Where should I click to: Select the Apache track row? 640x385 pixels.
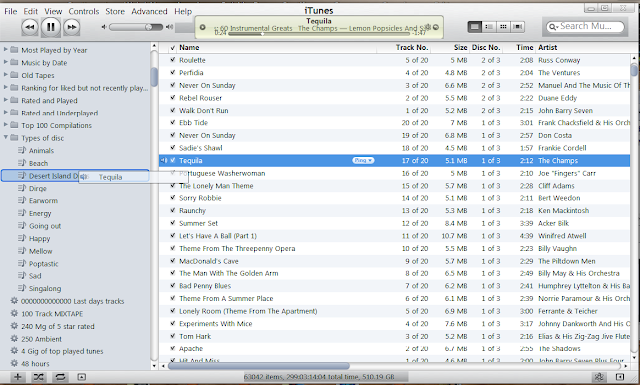(394, 349)
